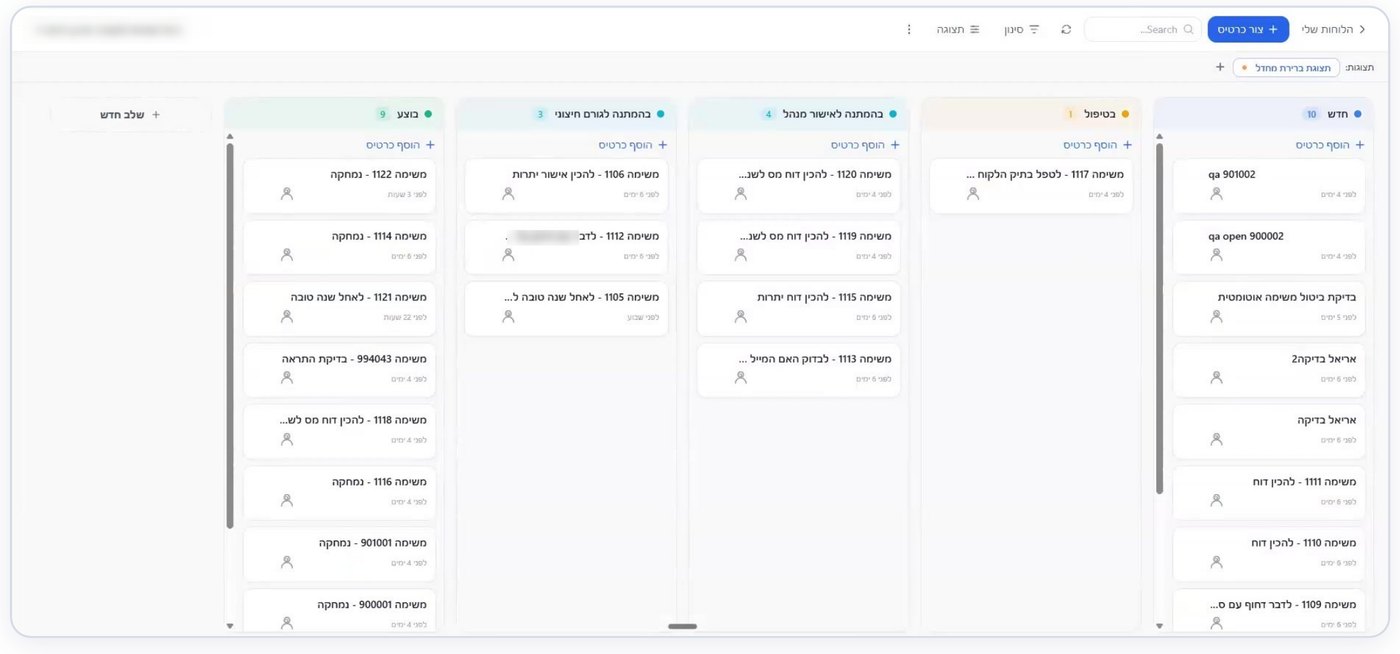Click the assignee icon on card qa 901002

point(1216,194)
